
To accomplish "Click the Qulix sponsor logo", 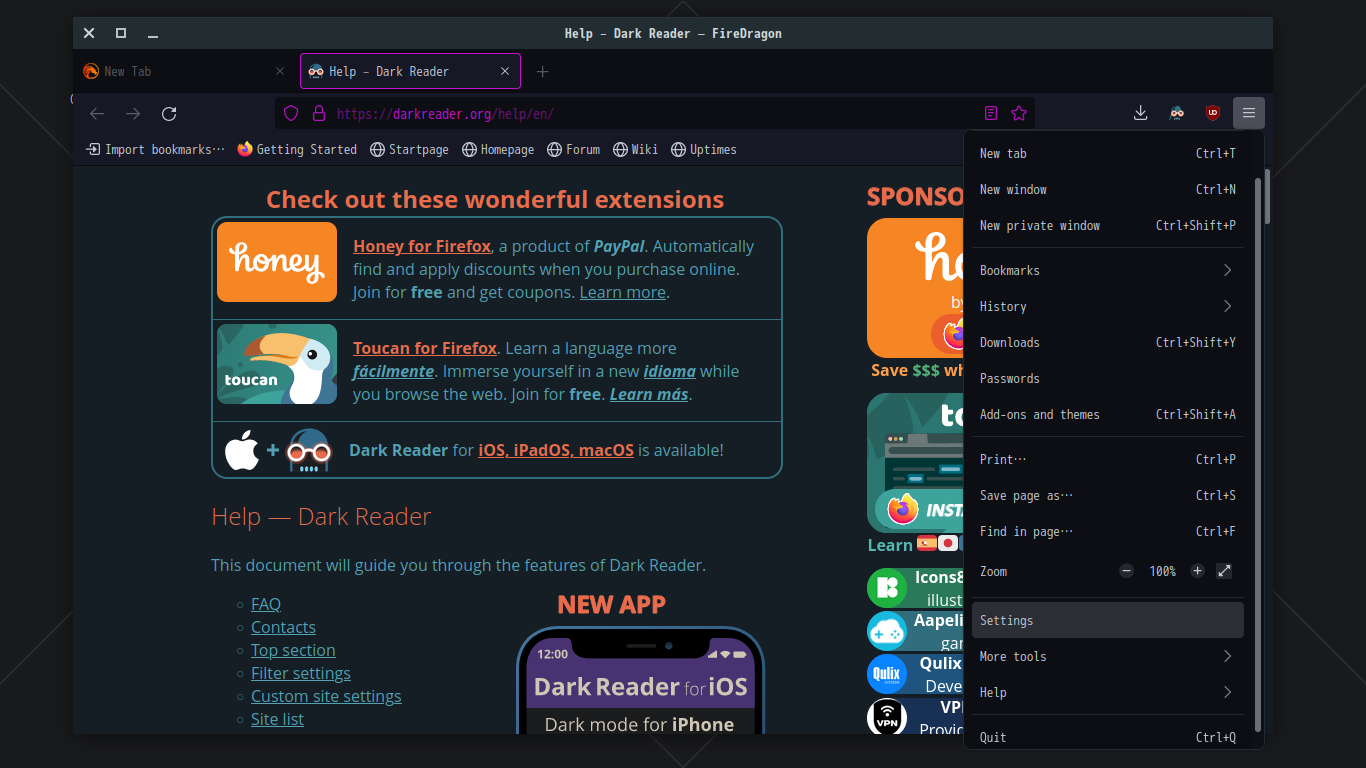I will [887, 673].
